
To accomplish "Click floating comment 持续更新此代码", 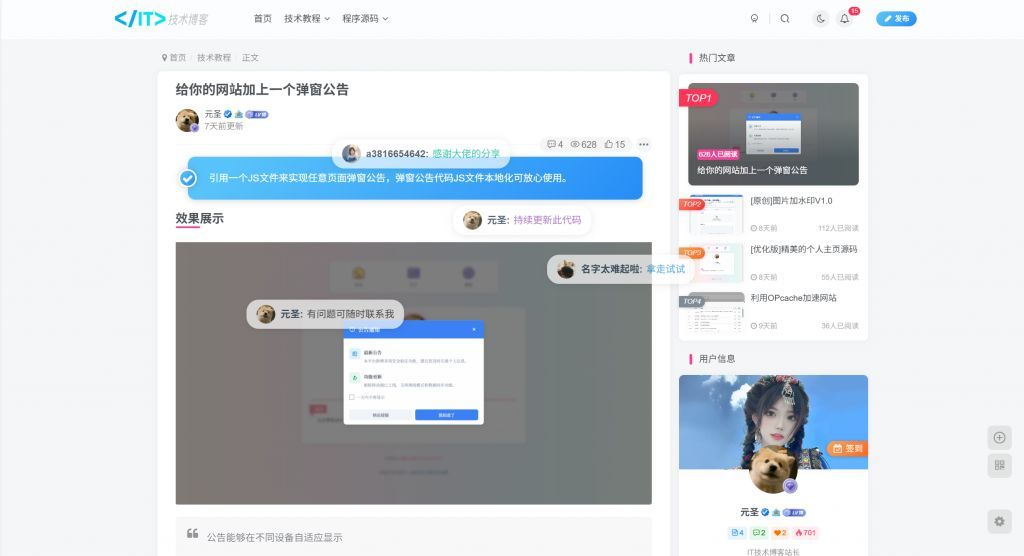I will coord(522,220).
